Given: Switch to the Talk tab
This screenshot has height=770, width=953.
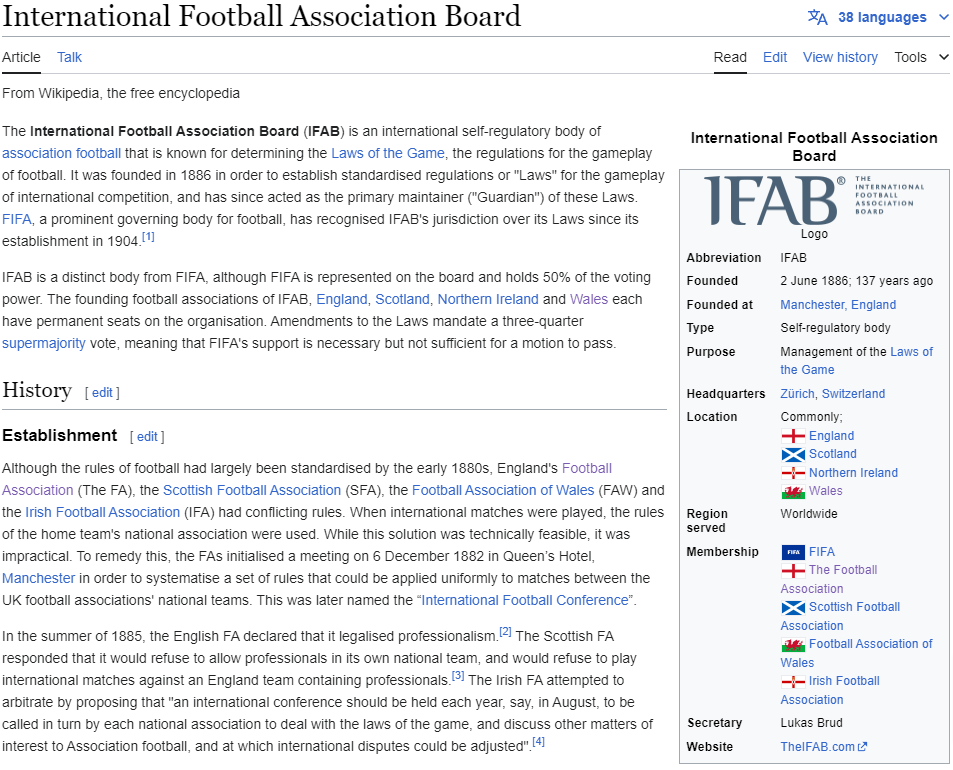Looking at the screenshot, I should pos(69,57).
